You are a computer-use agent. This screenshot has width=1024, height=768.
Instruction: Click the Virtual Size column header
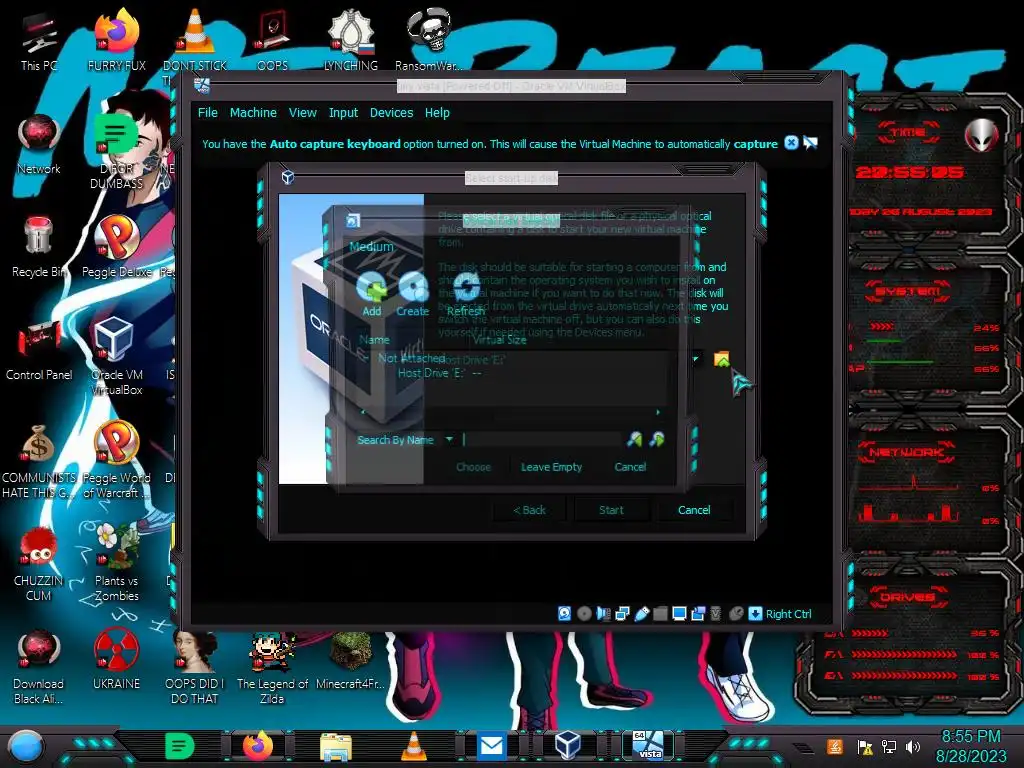point(499,340)
